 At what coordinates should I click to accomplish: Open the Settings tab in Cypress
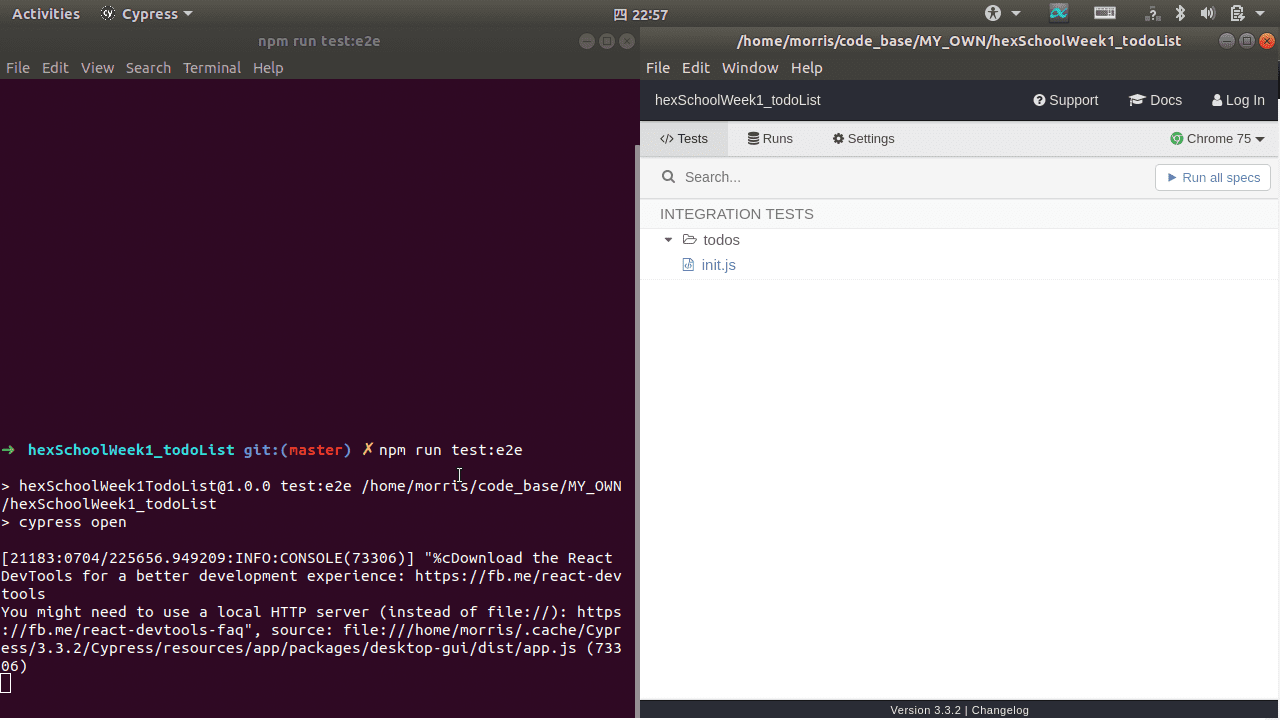click(863, 139)
